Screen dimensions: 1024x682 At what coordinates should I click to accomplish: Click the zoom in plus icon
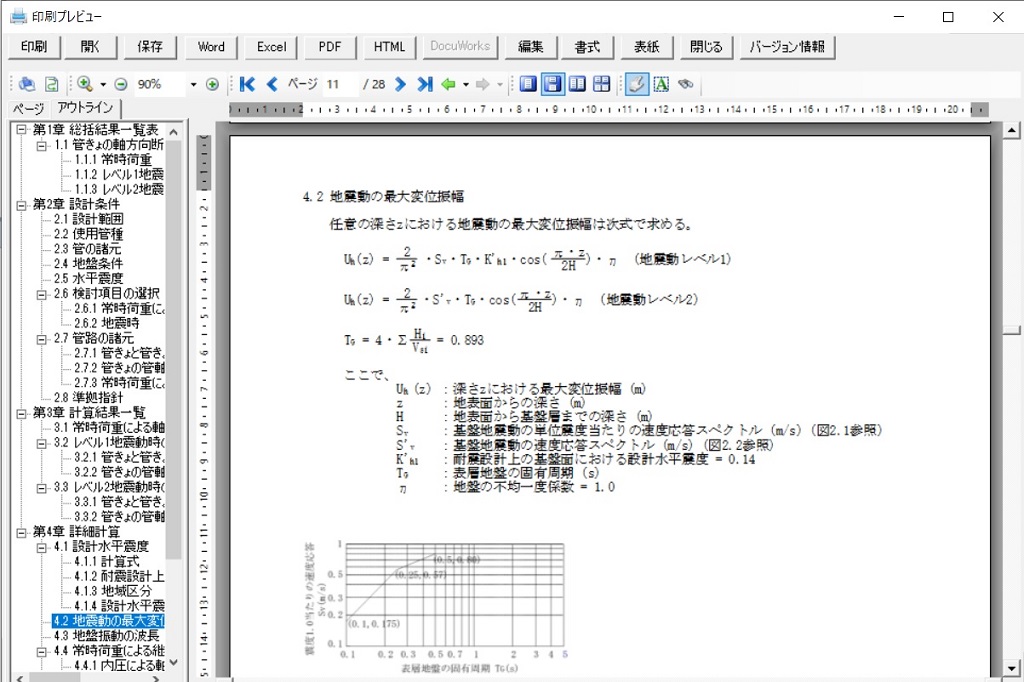pos(212,84)
